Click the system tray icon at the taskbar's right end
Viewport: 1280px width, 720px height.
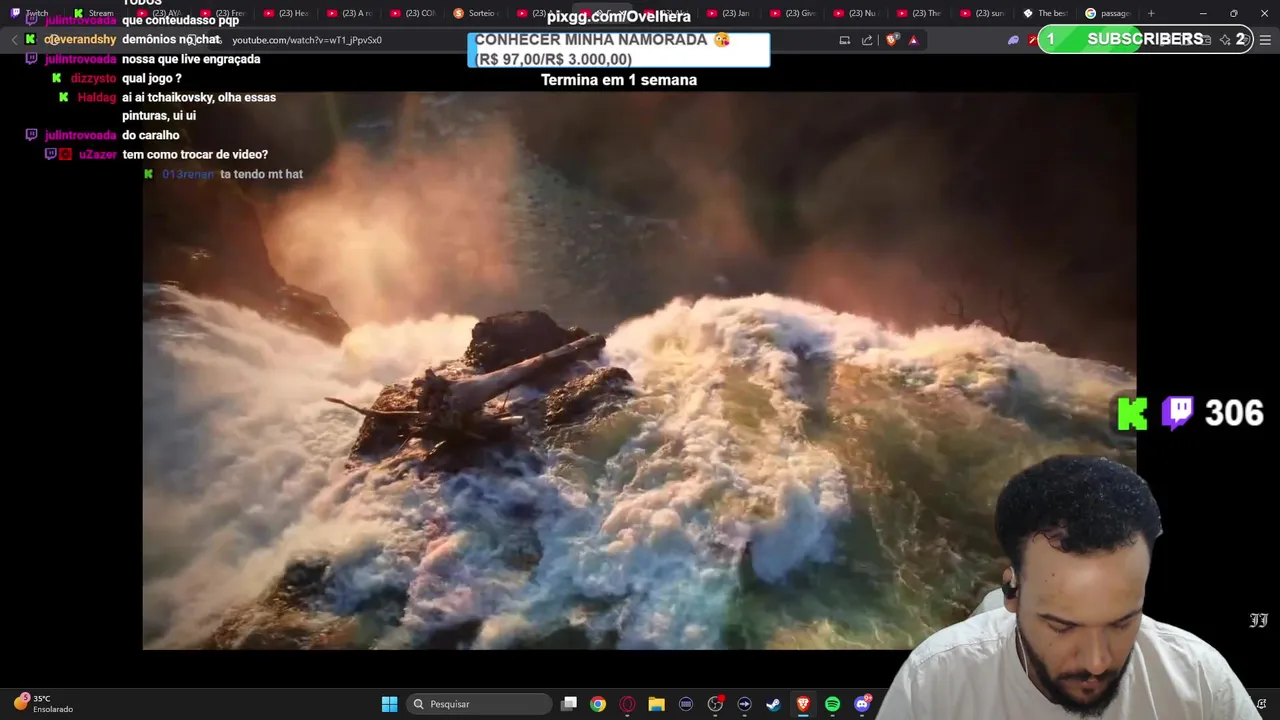click(x=1262, y=704)
